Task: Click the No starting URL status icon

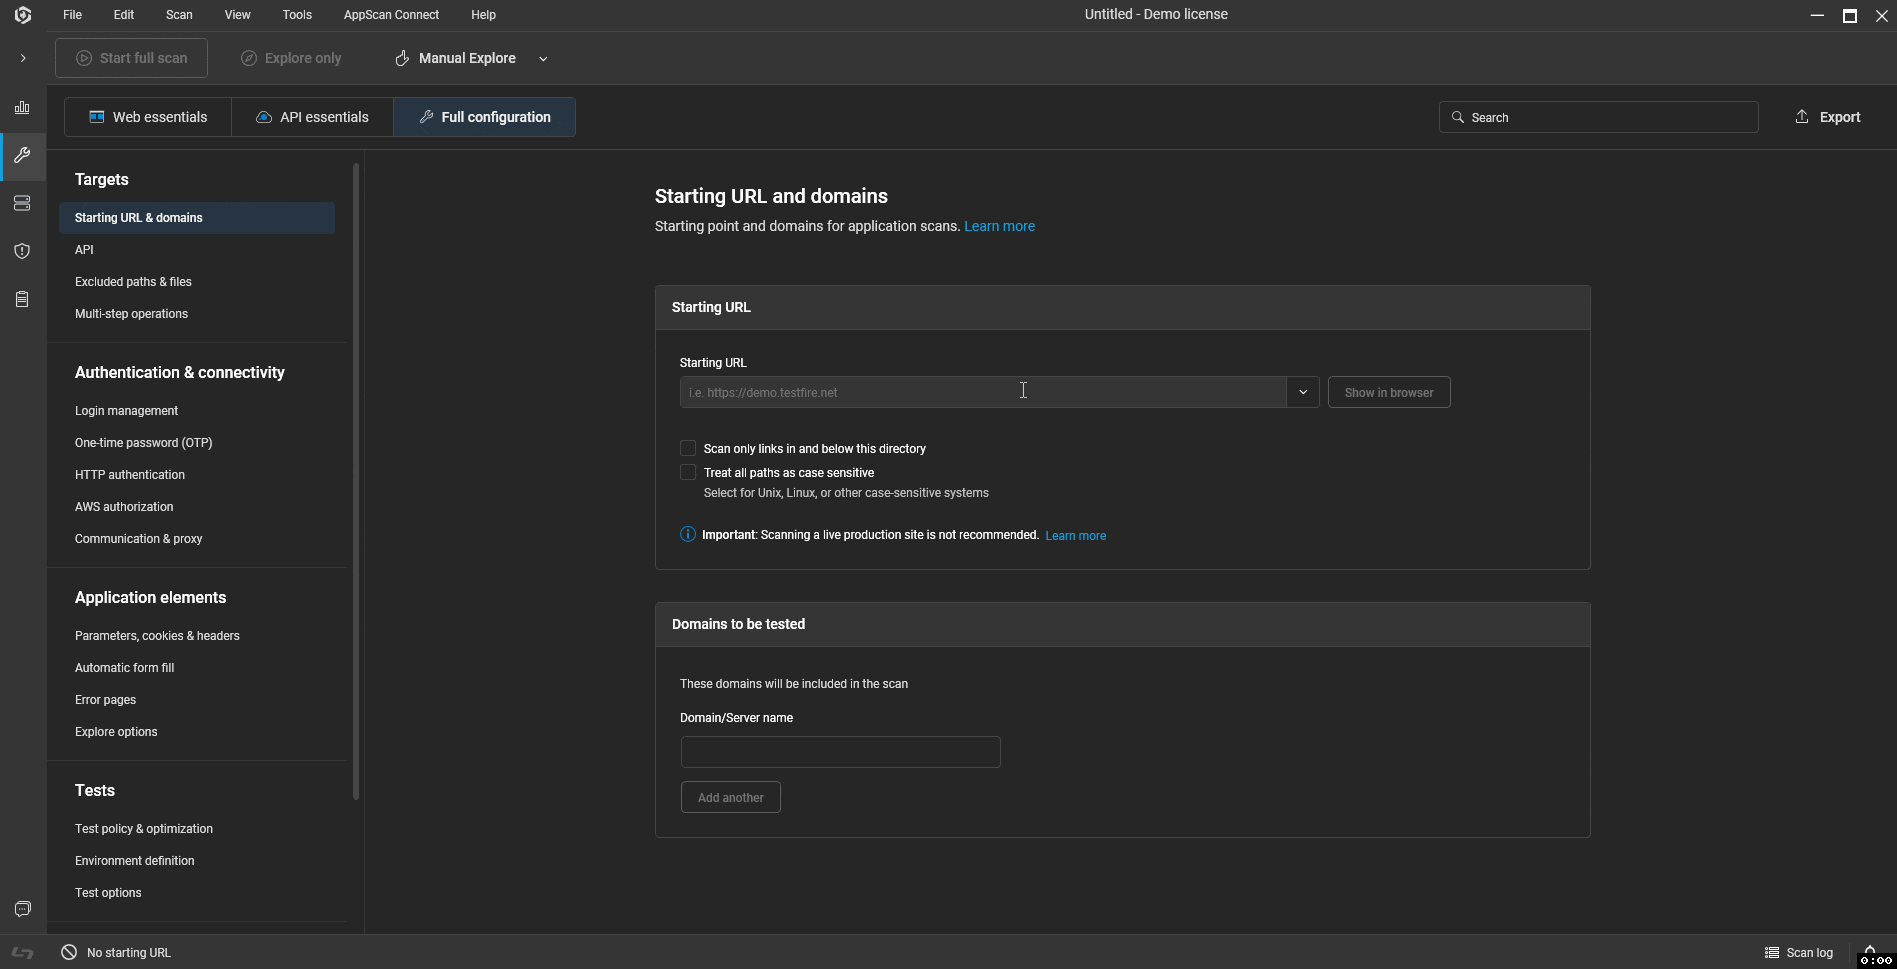Action: coord(69,952)
